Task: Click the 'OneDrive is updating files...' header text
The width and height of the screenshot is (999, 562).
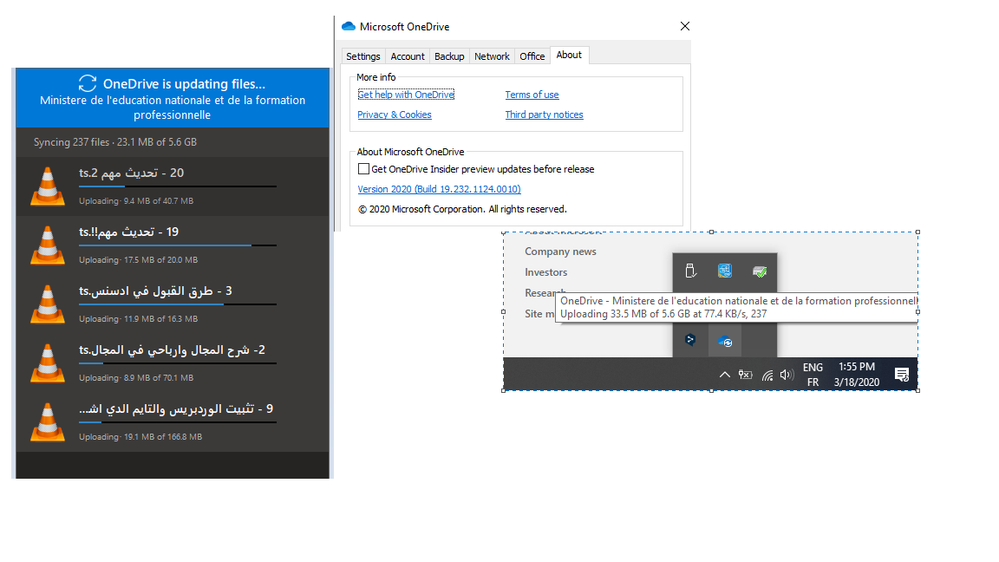Action: [184, 83]
